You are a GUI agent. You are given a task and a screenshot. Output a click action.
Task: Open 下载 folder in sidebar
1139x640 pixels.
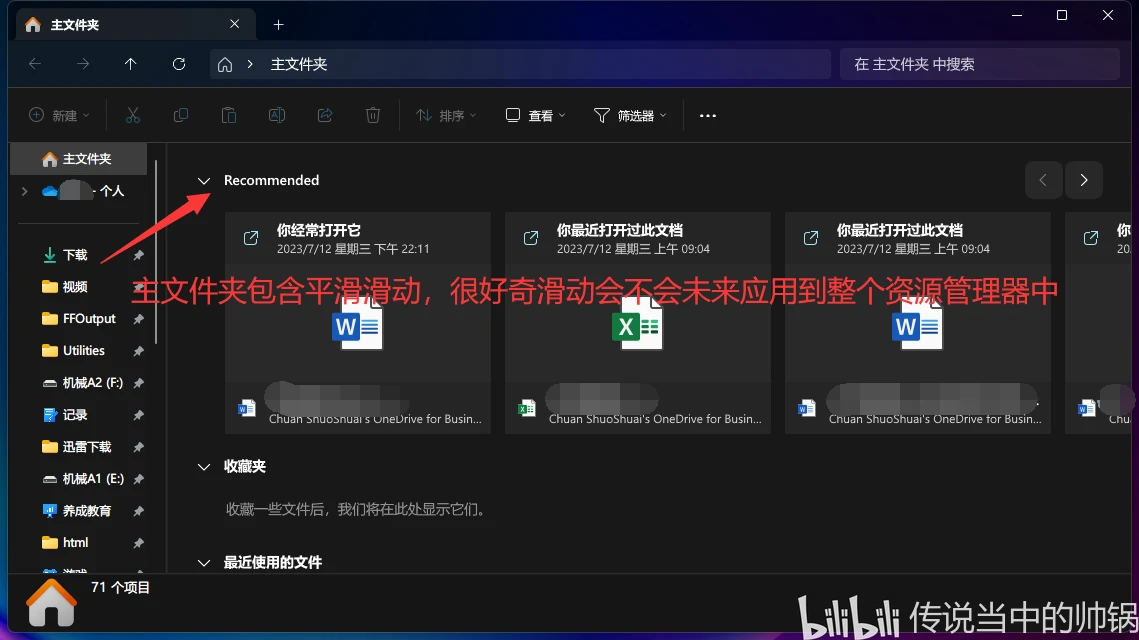point(76,255)
